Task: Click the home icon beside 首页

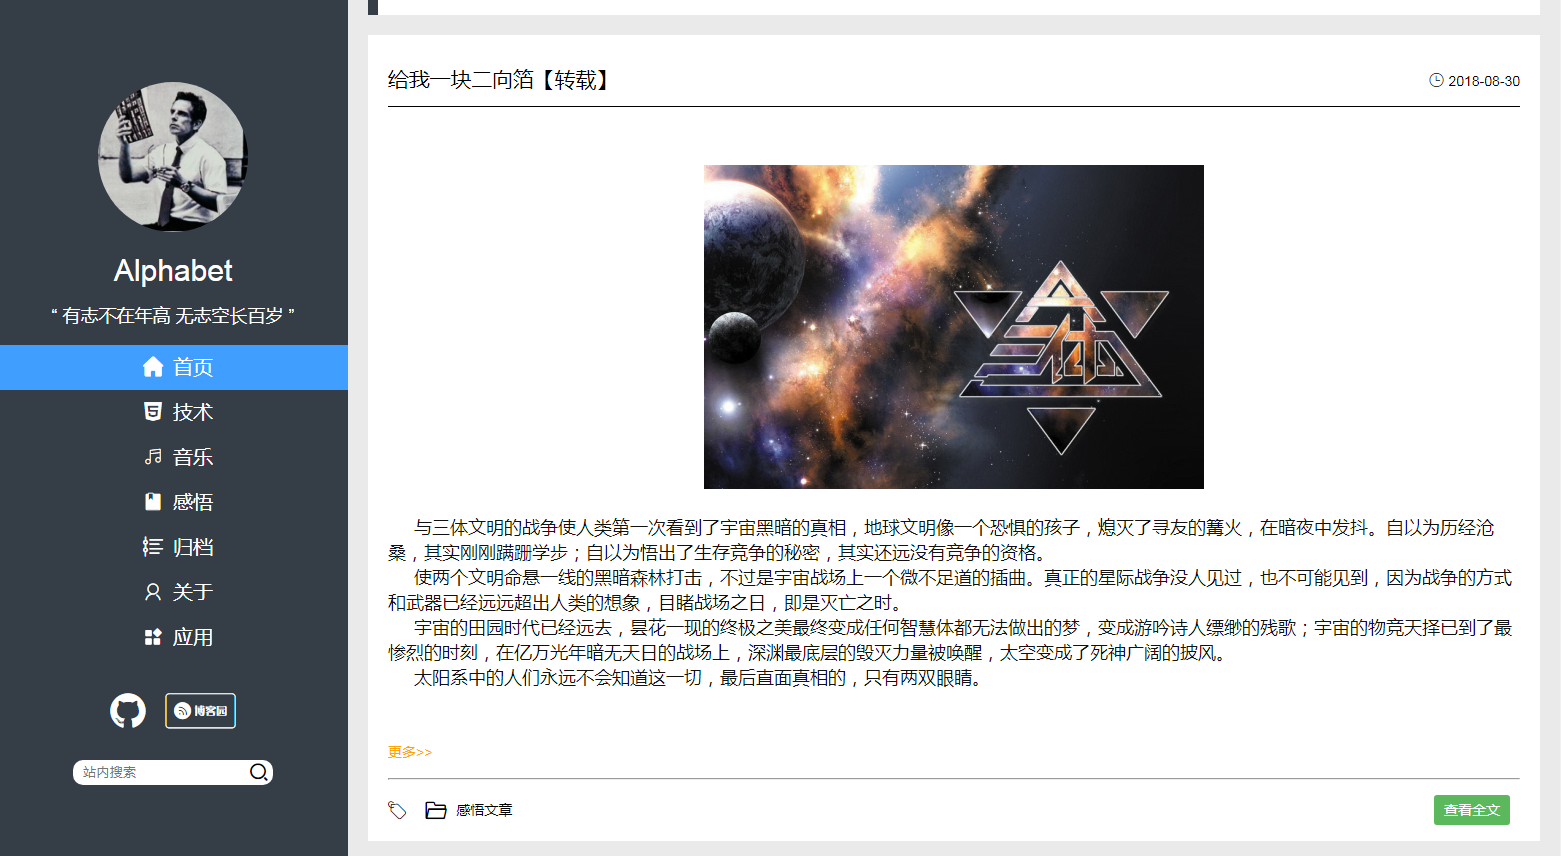Action: click(x=153, y=367)
